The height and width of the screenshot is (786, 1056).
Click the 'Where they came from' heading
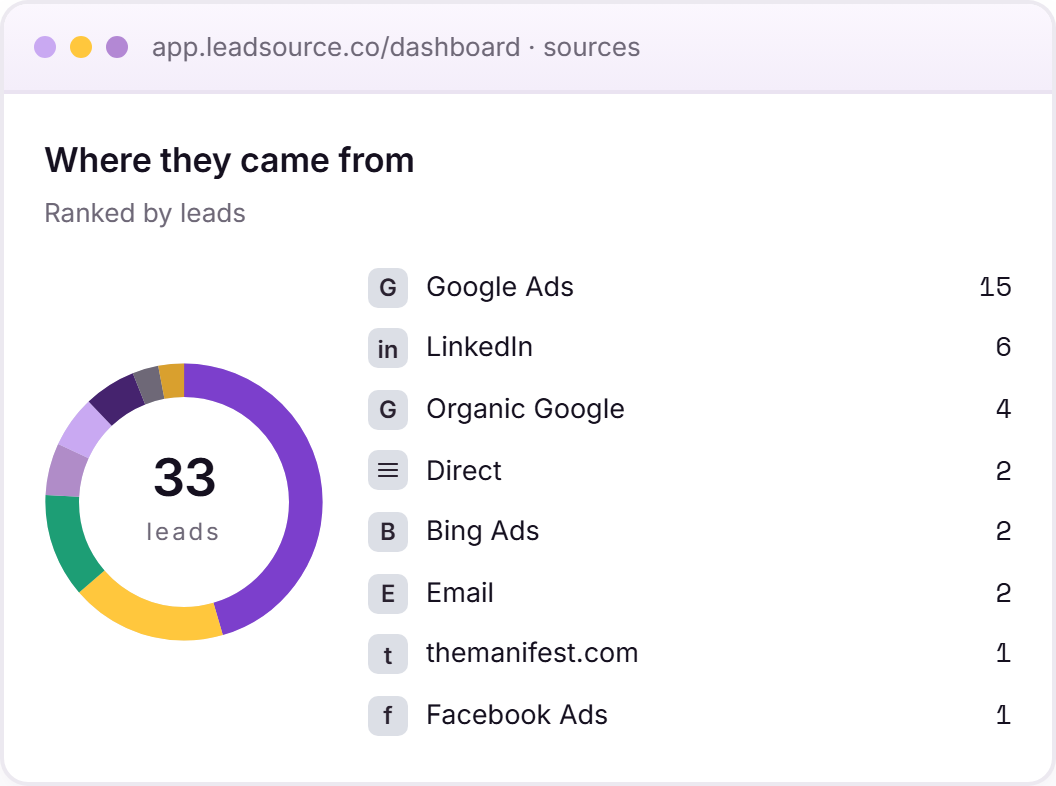click(x=229, y=160)
